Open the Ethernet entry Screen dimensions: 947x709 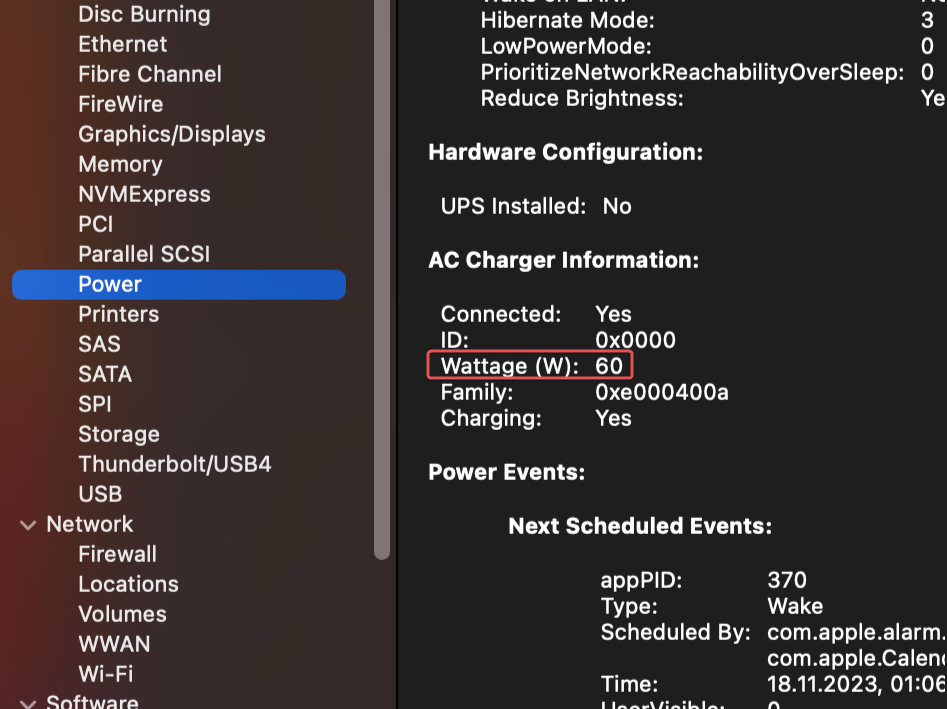click(x=123, y=44)
